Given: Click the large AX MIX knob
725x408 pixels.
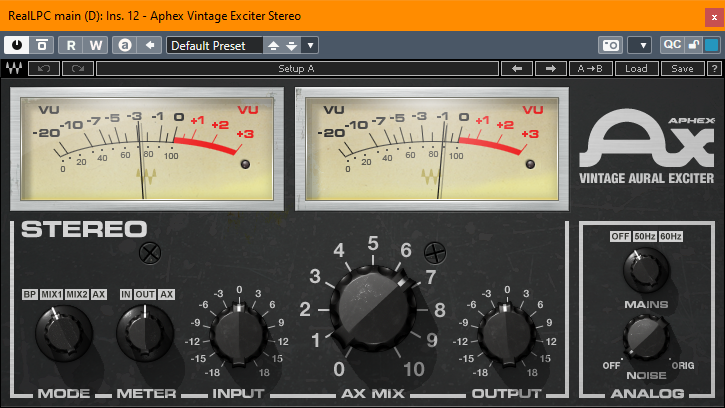Looking at the screenshot, I should 373,309.
